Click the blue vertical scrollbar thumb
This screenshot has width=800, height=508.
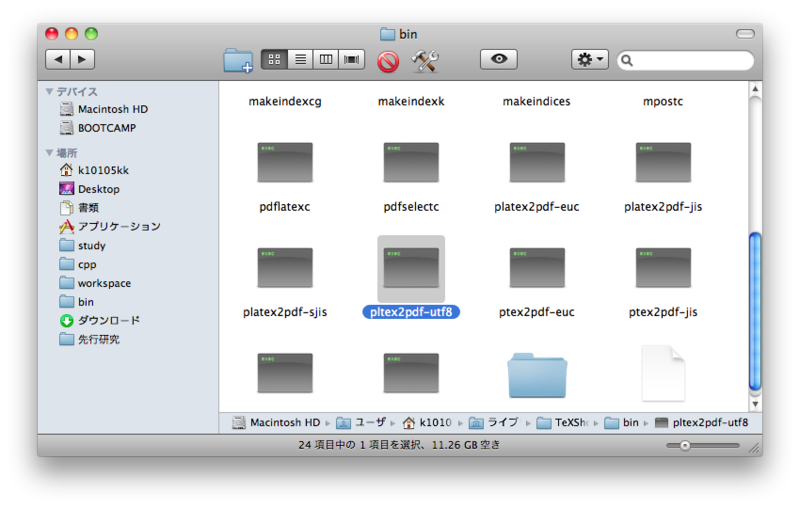click(x=755, y=312)
